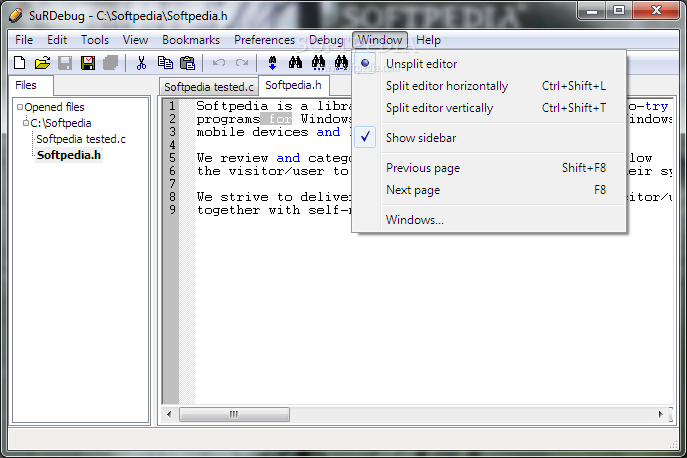The image size is (687, 458).
Task: Click the binoculars icon with blue down arrow
Action: click(272, 63)
